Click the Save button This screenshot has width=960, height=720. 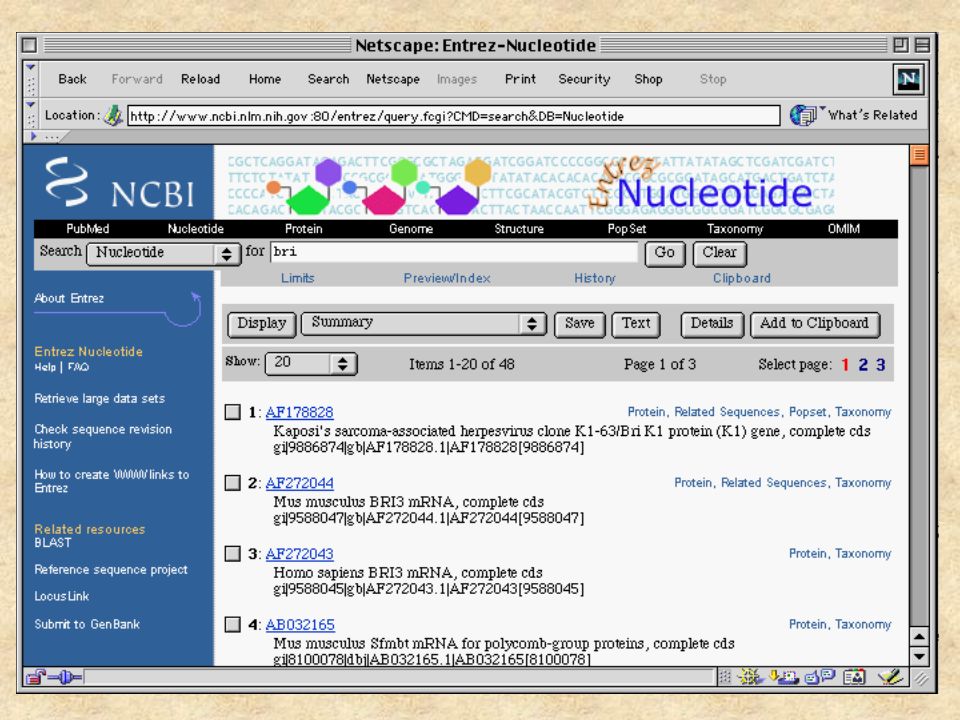point(579,324)
